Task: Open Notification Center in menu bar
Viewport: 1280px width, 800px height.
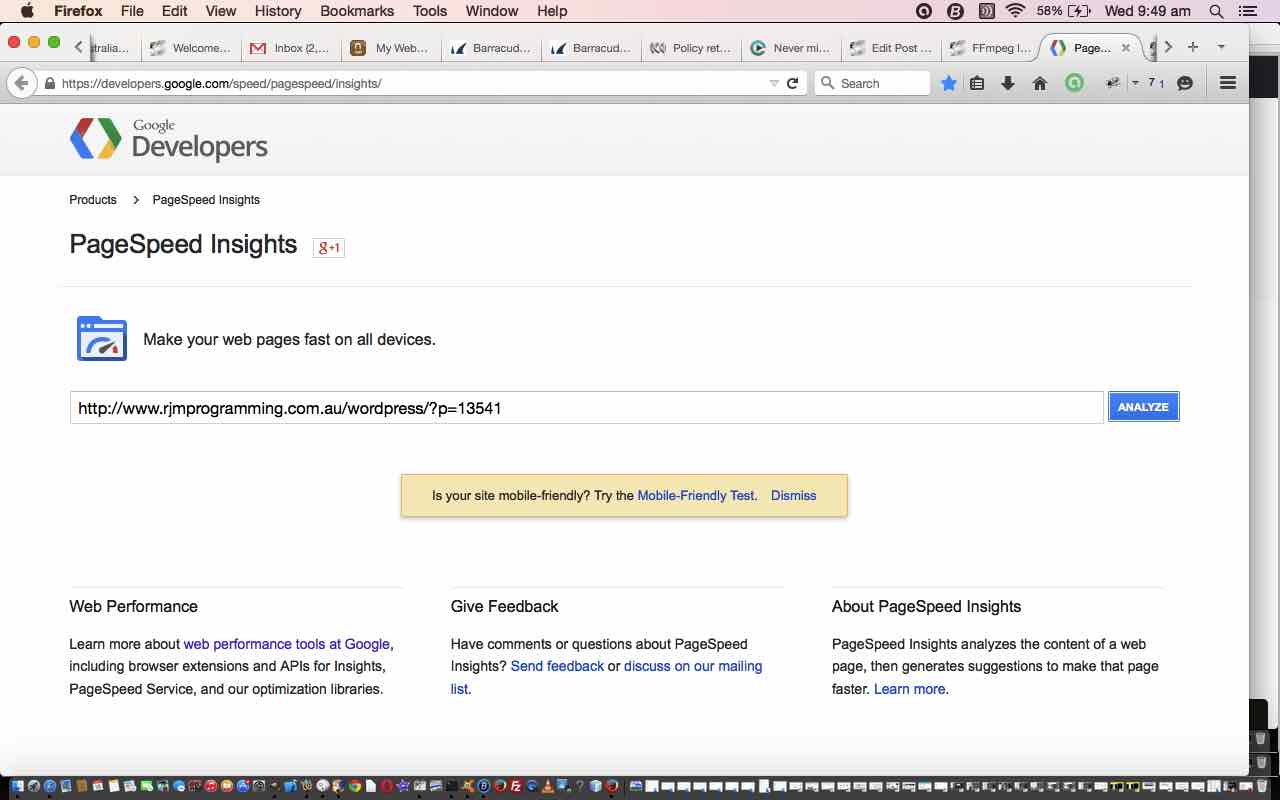Action: pos(1247,11)
